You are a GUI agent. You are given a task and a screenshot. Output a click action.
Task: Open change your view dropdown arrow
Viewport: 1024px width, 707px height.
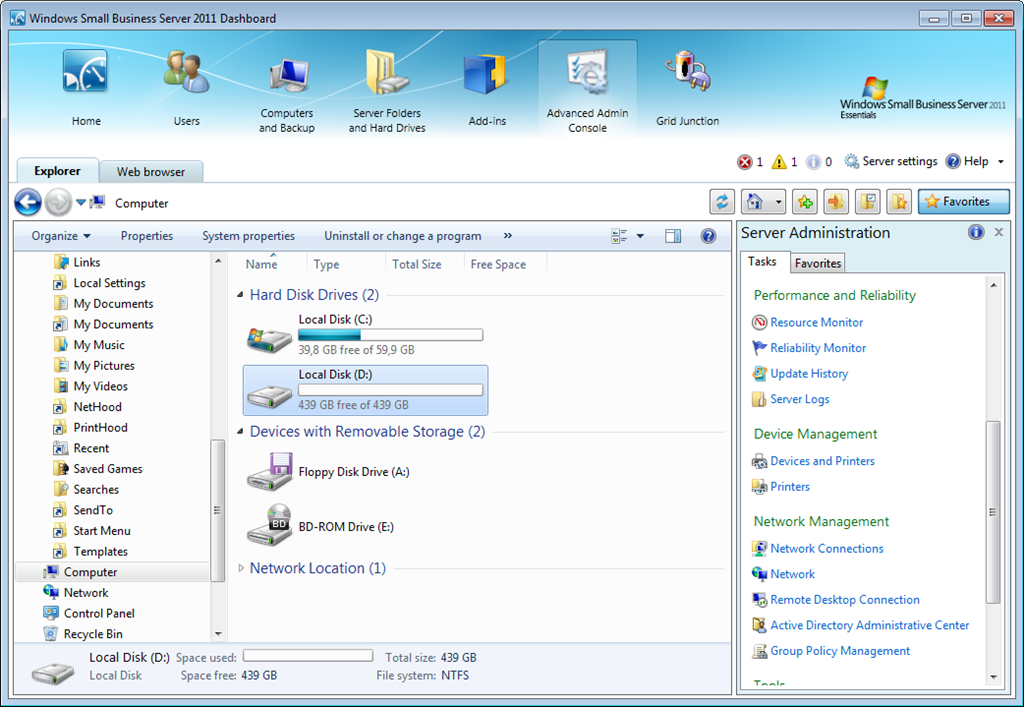(x=640, y=236)
